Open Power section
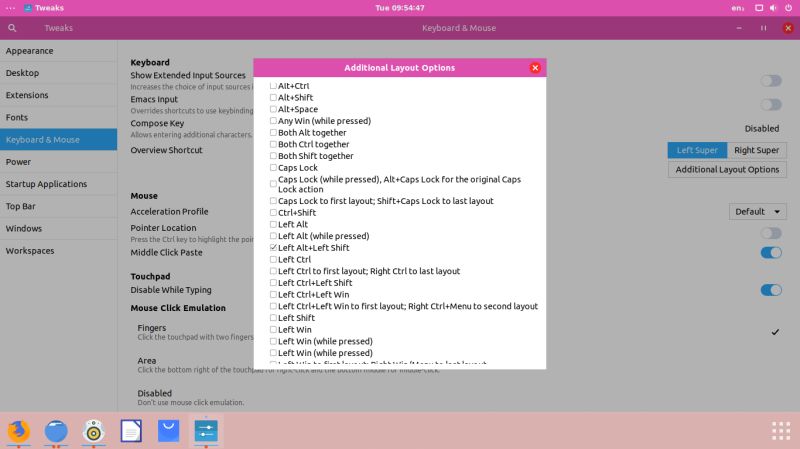Image resolution: width=800 pixels, height=449 pixels. click(58, 162)
